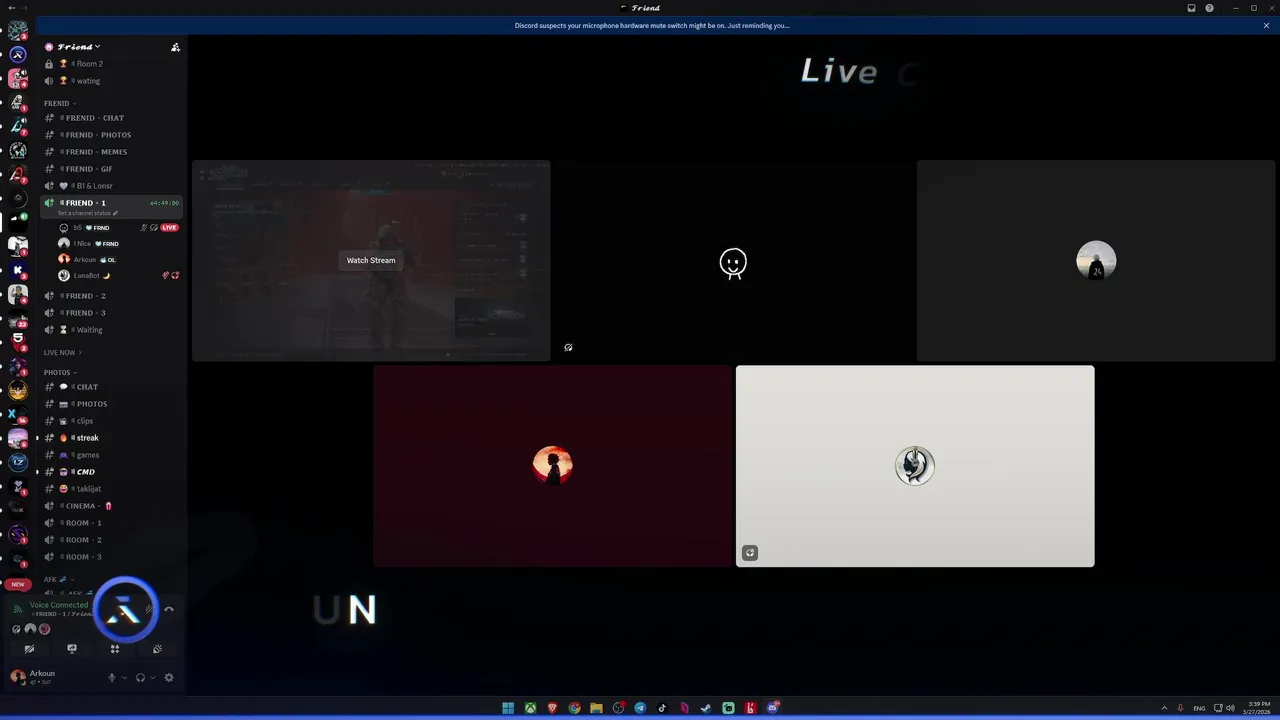Click Voice Connected status text
This screenshot has width=1280, height=720.
pos(59,605)
